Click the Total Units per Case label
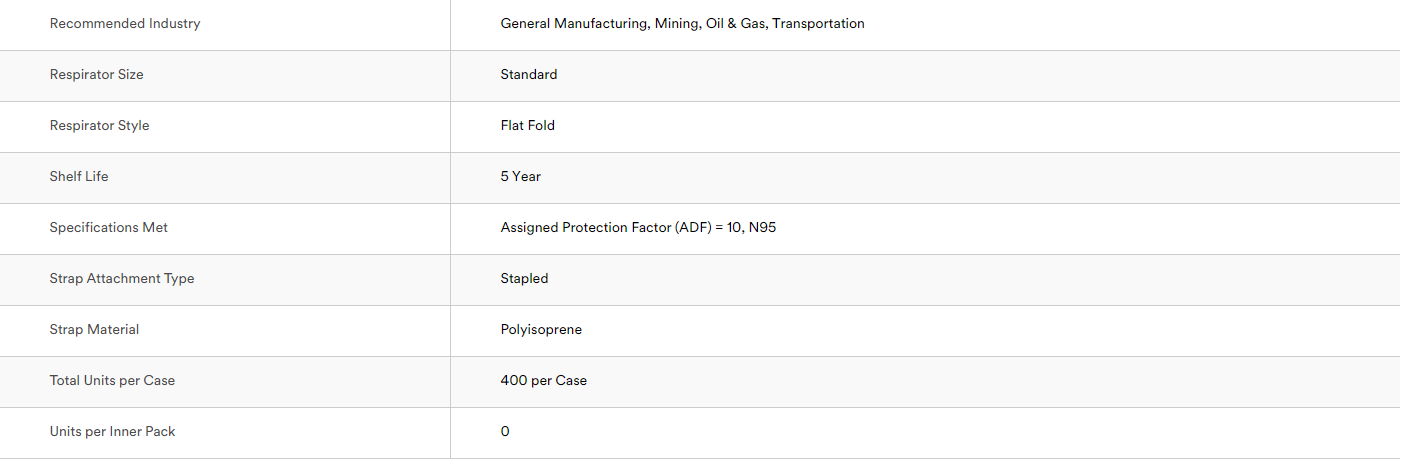 pos(112,380)
